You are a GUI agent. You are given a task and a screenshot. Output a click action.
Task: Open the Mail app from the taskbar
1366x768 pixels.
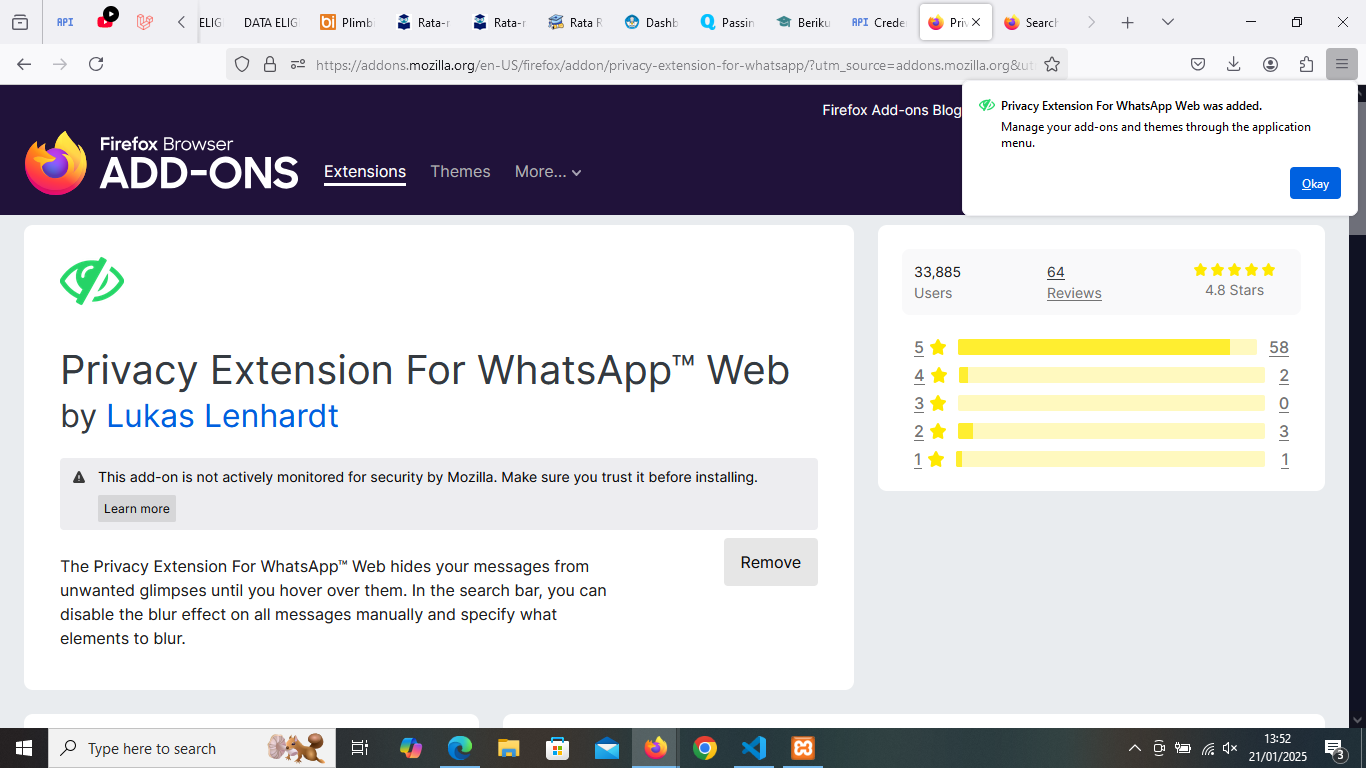pyautogui.click(x=607, y=748)
